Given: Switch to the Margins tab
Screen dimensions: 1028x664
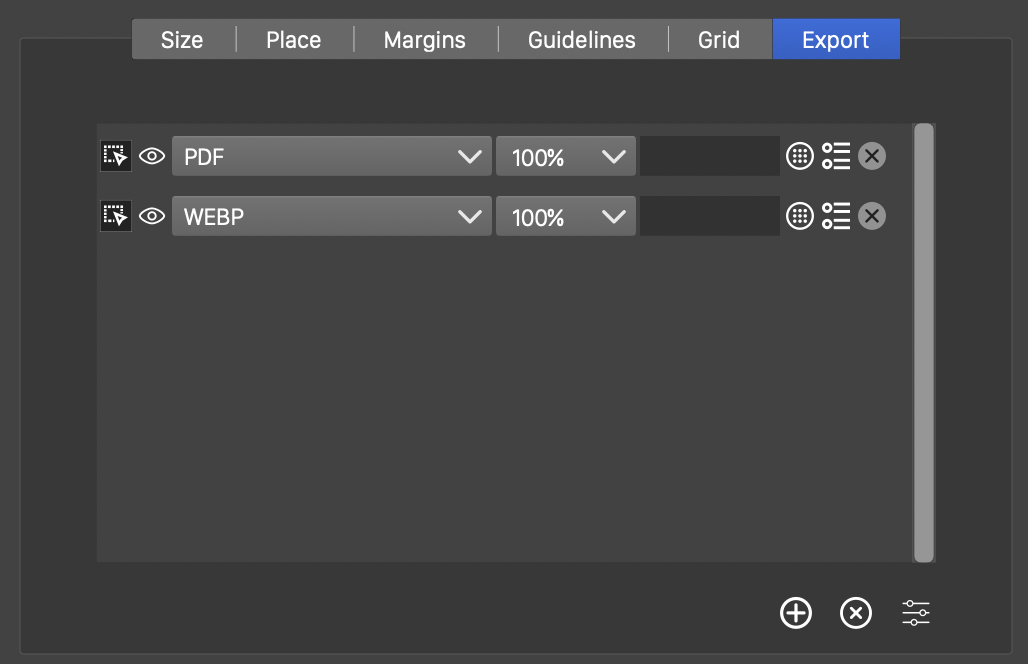Looking at the screenshot, I should coord(425,40).
